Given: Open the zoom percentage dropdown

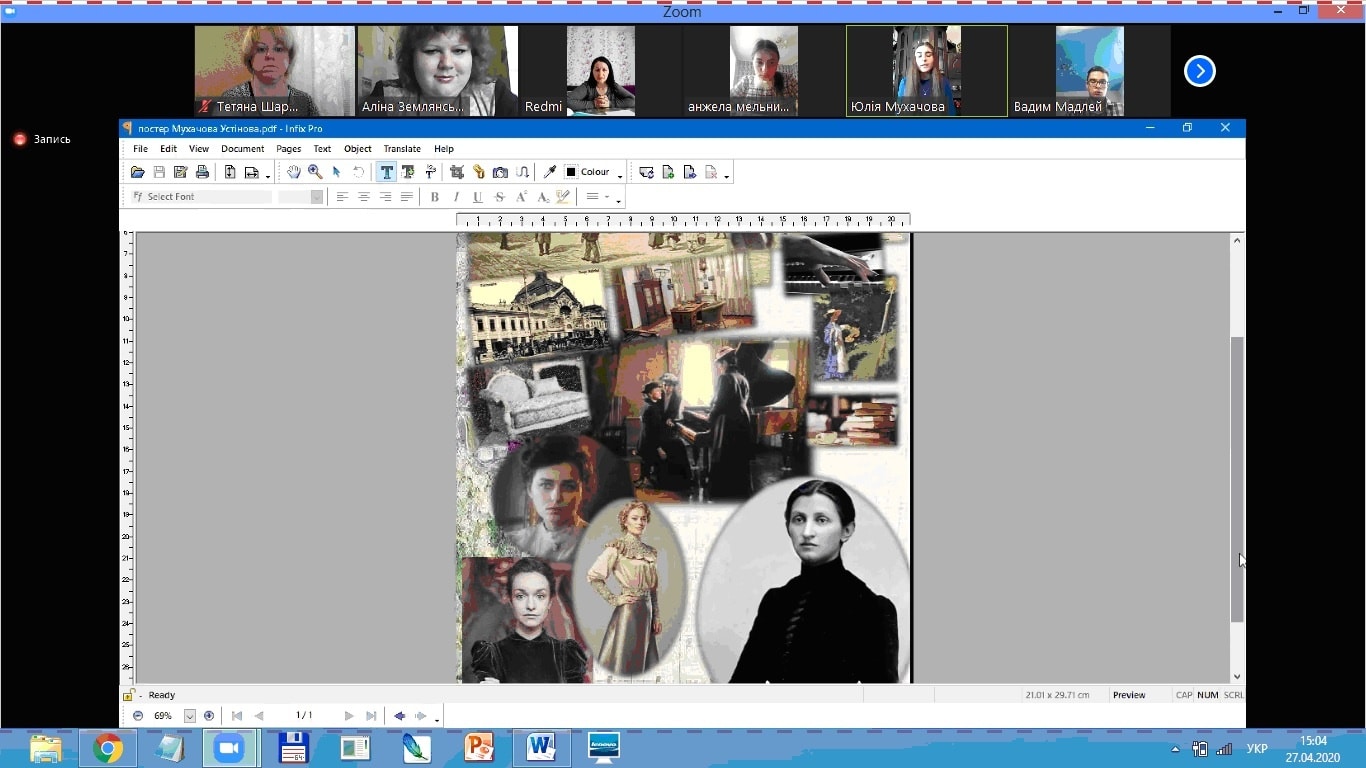Looking at the screenshot, I should tap(189, 716).
